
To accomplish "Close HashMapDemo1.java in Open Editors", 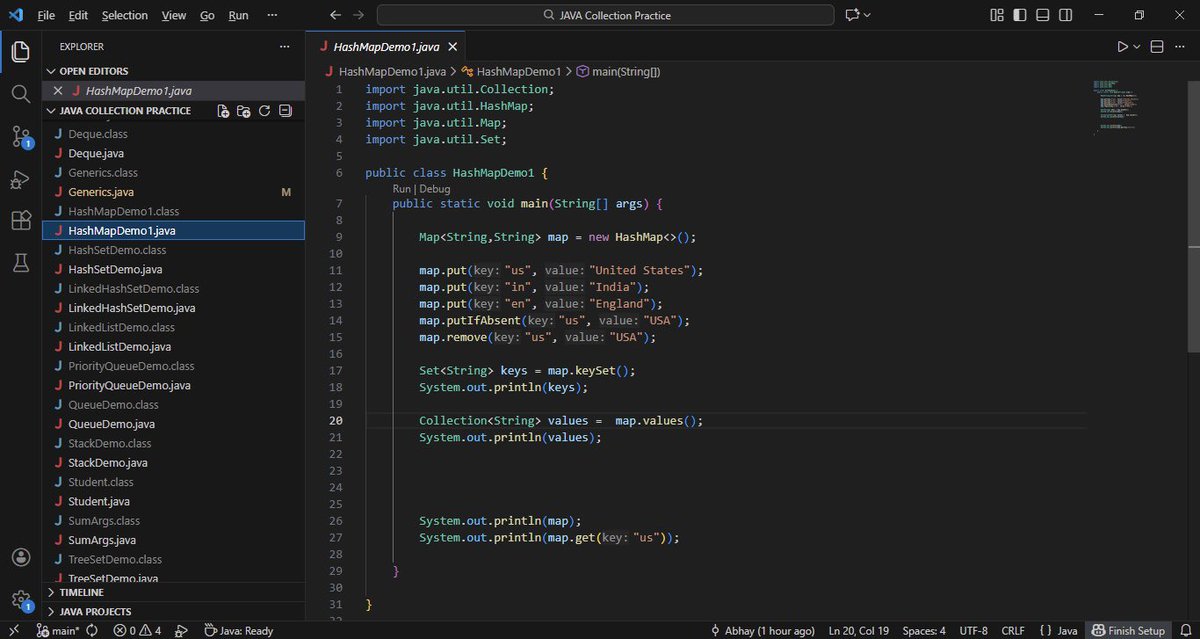I will pos(58,91).
